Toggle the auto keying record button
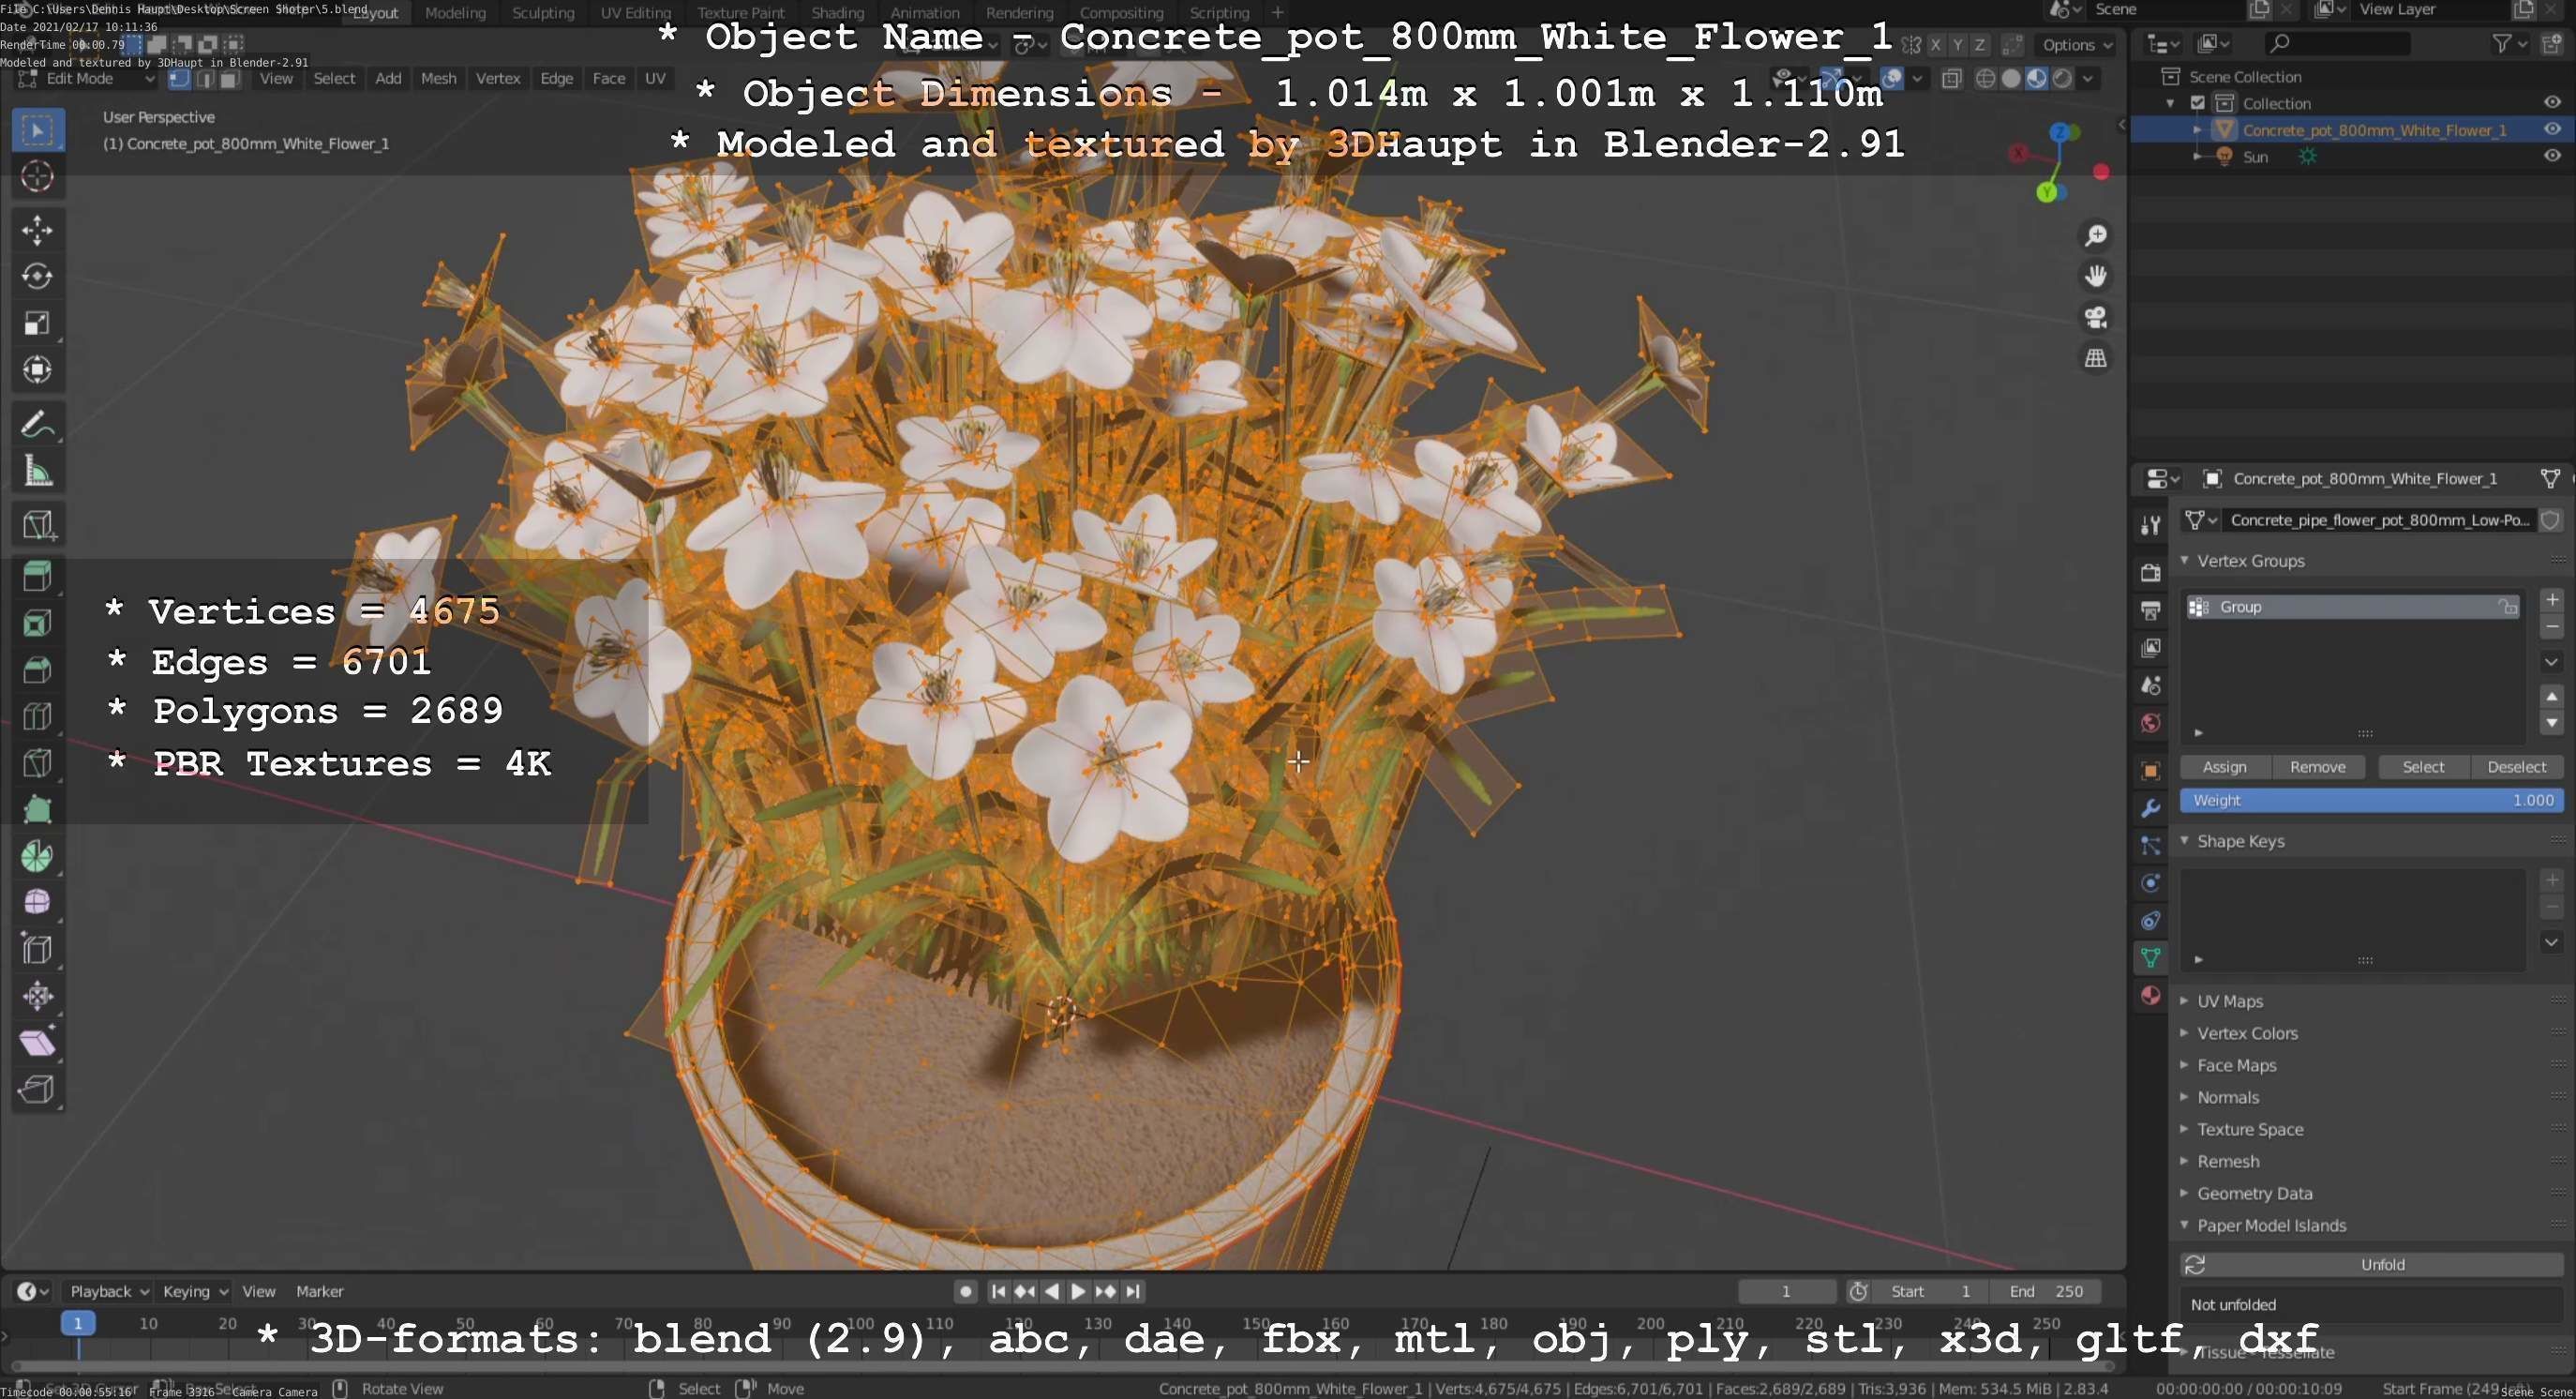This screenshot has height=1399, width=2576. (965, 1292)
